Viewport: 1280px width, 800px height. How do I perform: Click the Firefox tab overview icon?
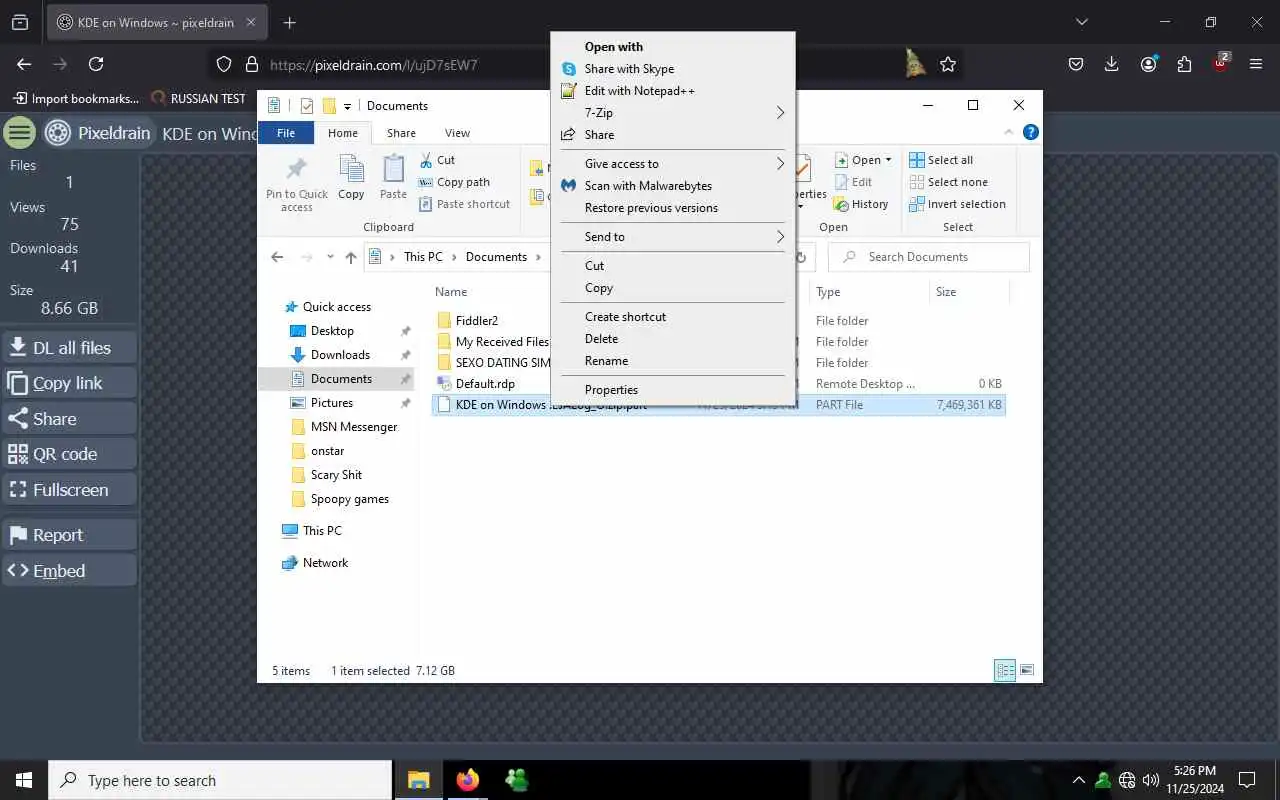click(20, 22)
